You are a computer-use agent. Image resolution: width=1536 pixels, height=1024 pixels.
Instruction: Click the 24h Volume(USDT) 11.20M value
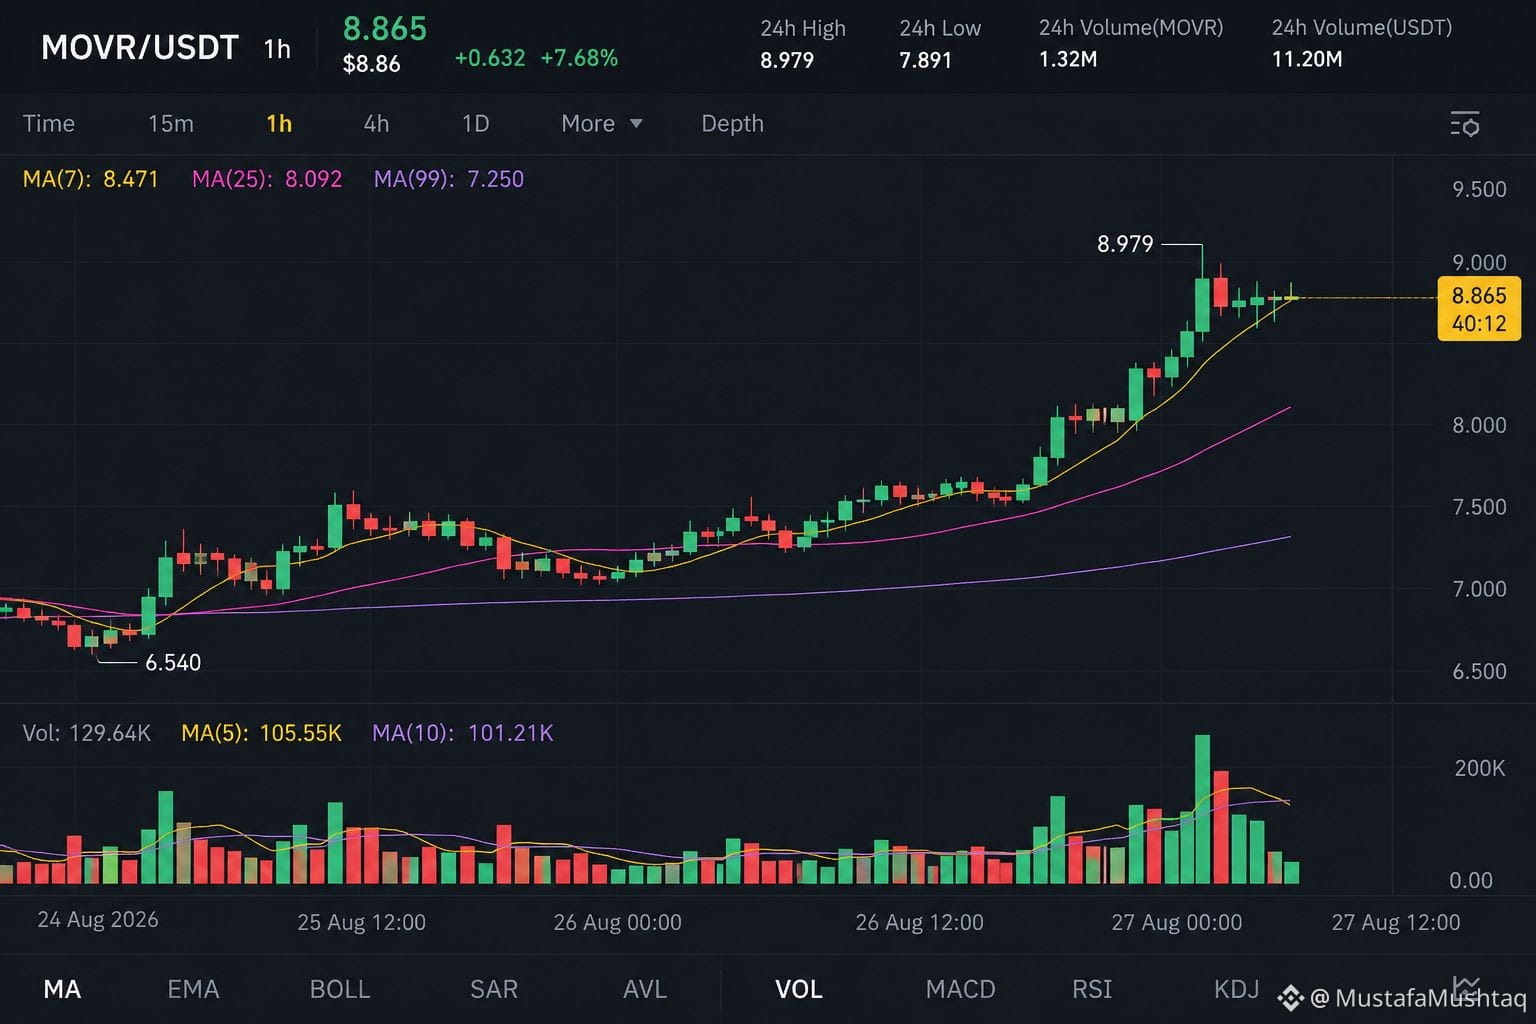(x=1307, y=59)
